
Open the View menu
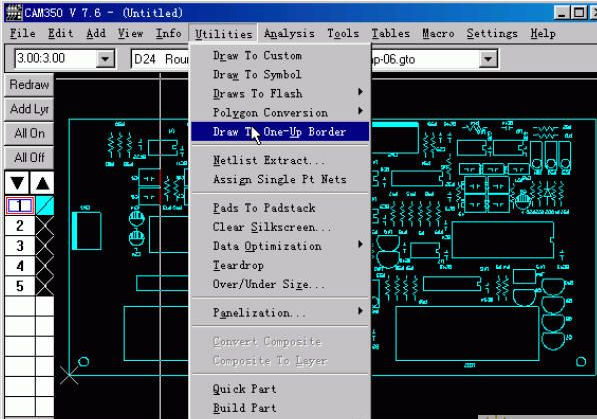[x=130, y=34]
